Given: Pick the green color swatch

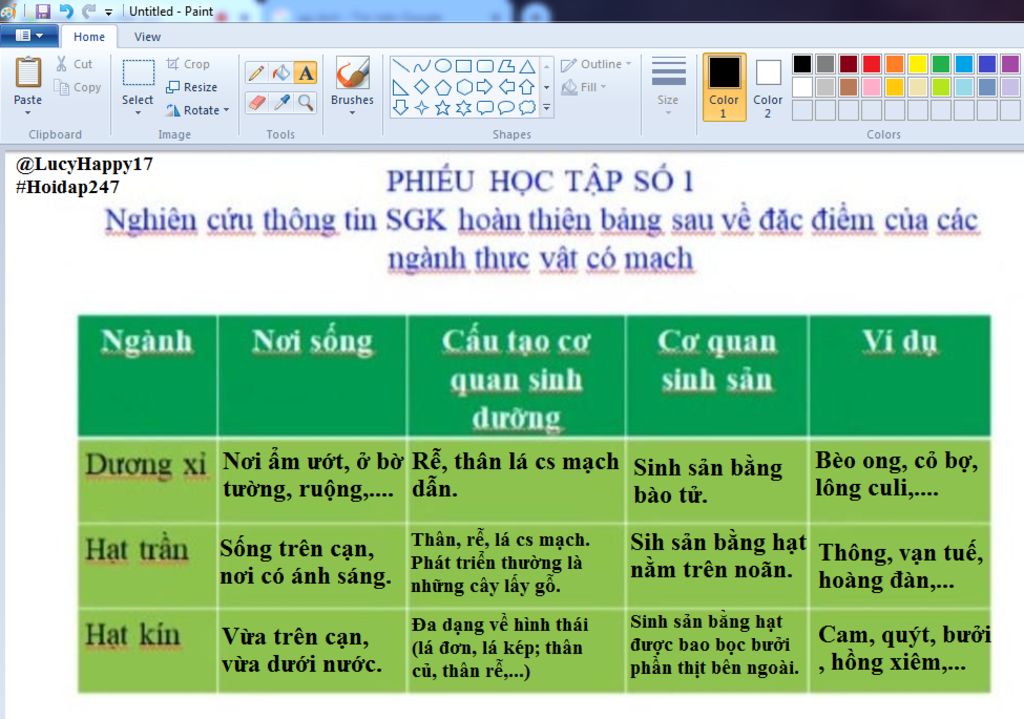Looking at the screenshot, I should click(x=941, y=64).
